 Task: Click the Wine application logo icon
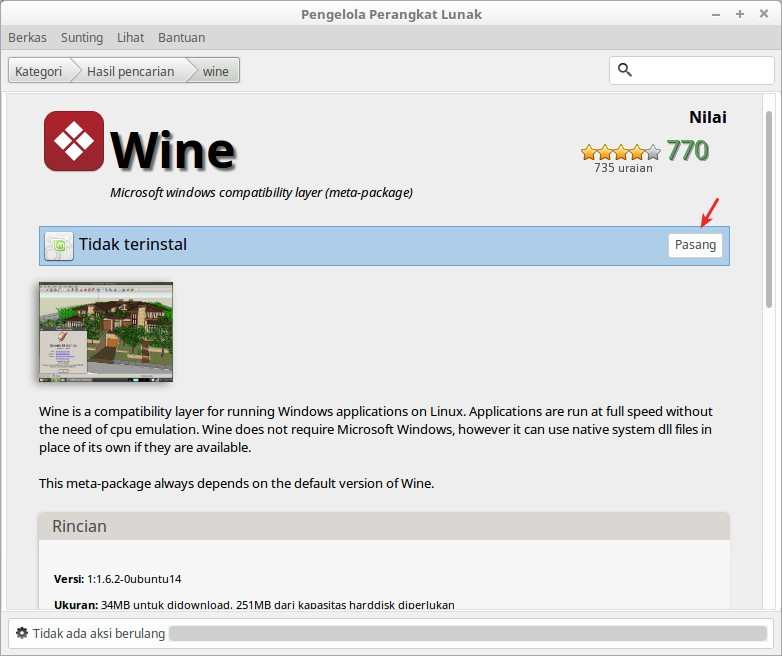[x=74, y=141]
